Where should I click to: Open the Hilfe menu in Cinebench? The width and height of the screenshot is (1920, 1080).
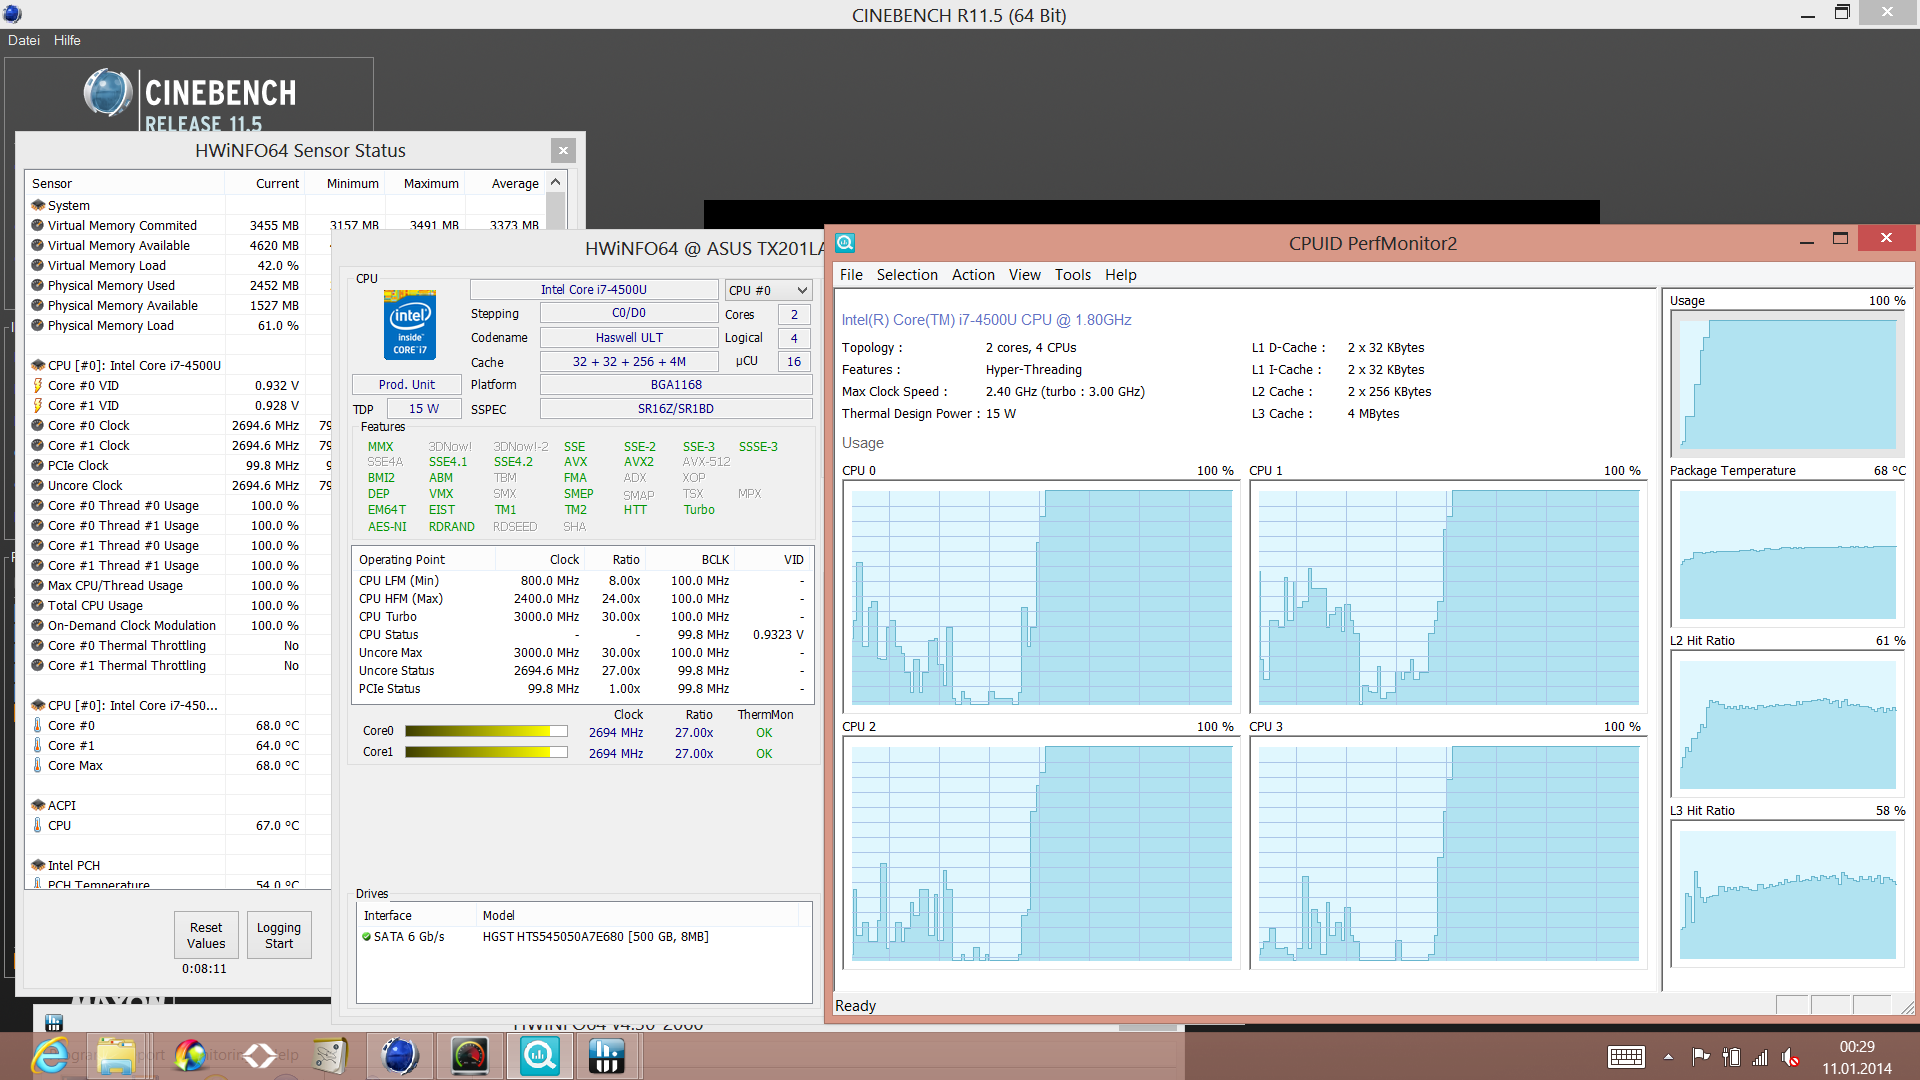coord(67,40)
